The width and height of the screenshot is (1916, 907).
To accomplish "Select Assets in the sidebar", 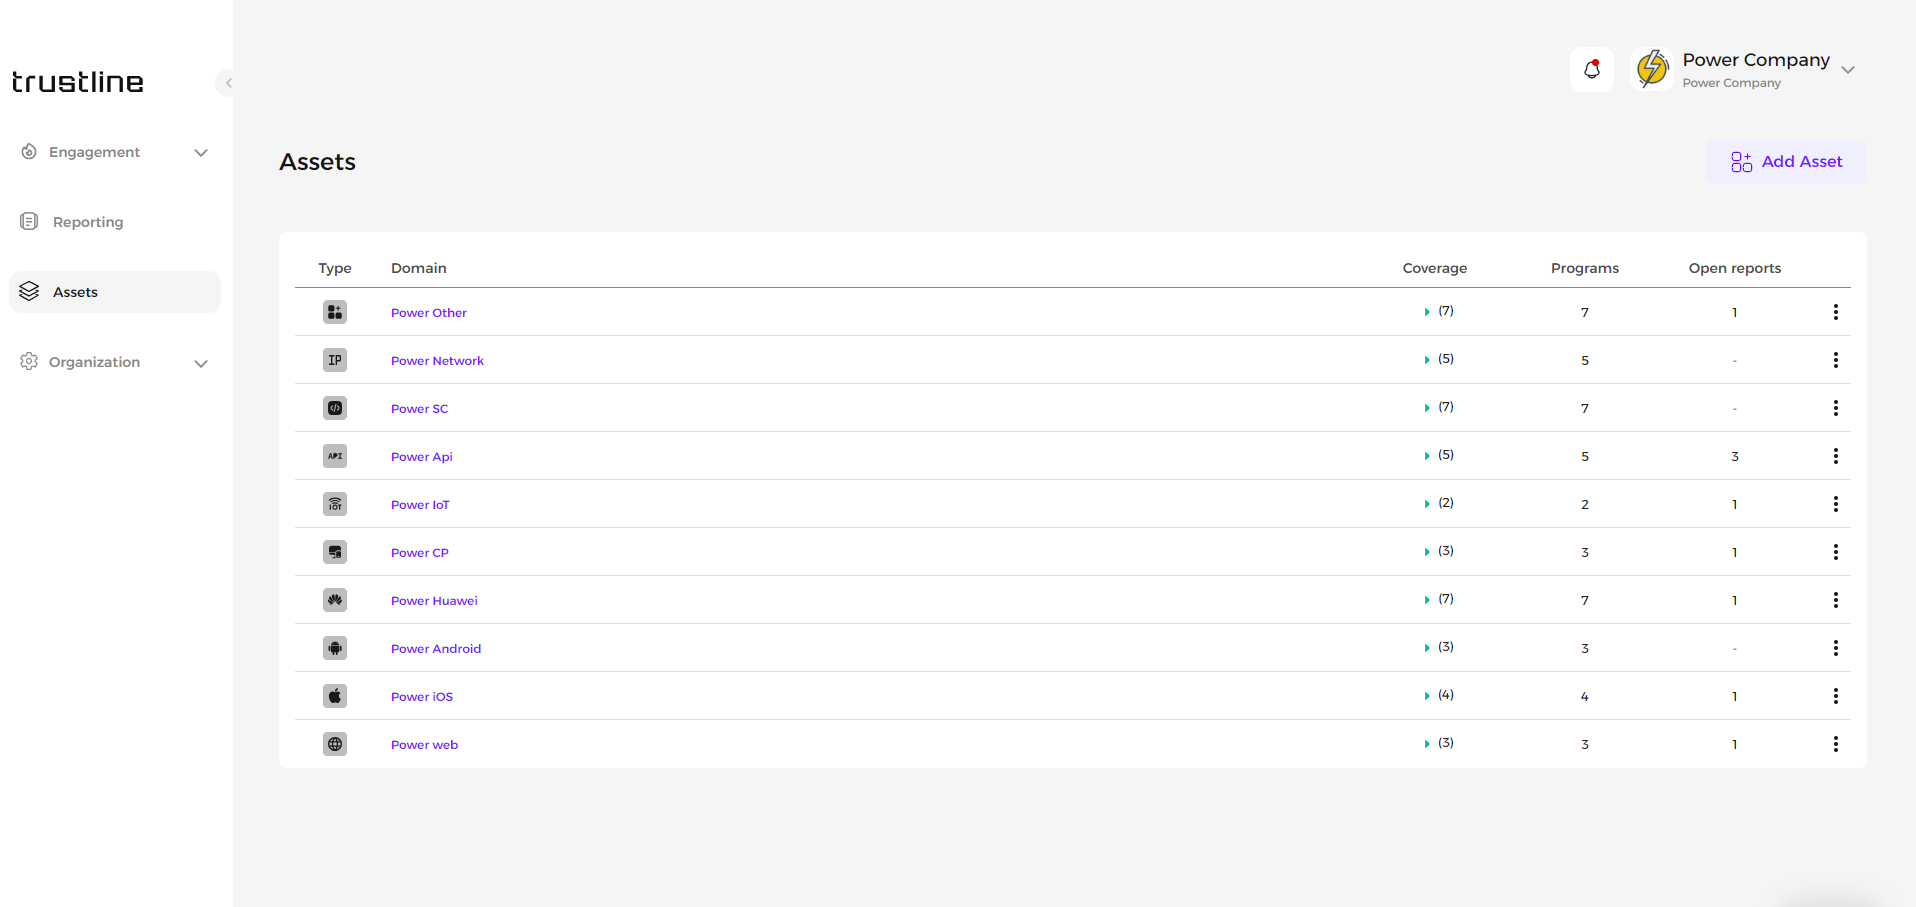I will point(76,292).
